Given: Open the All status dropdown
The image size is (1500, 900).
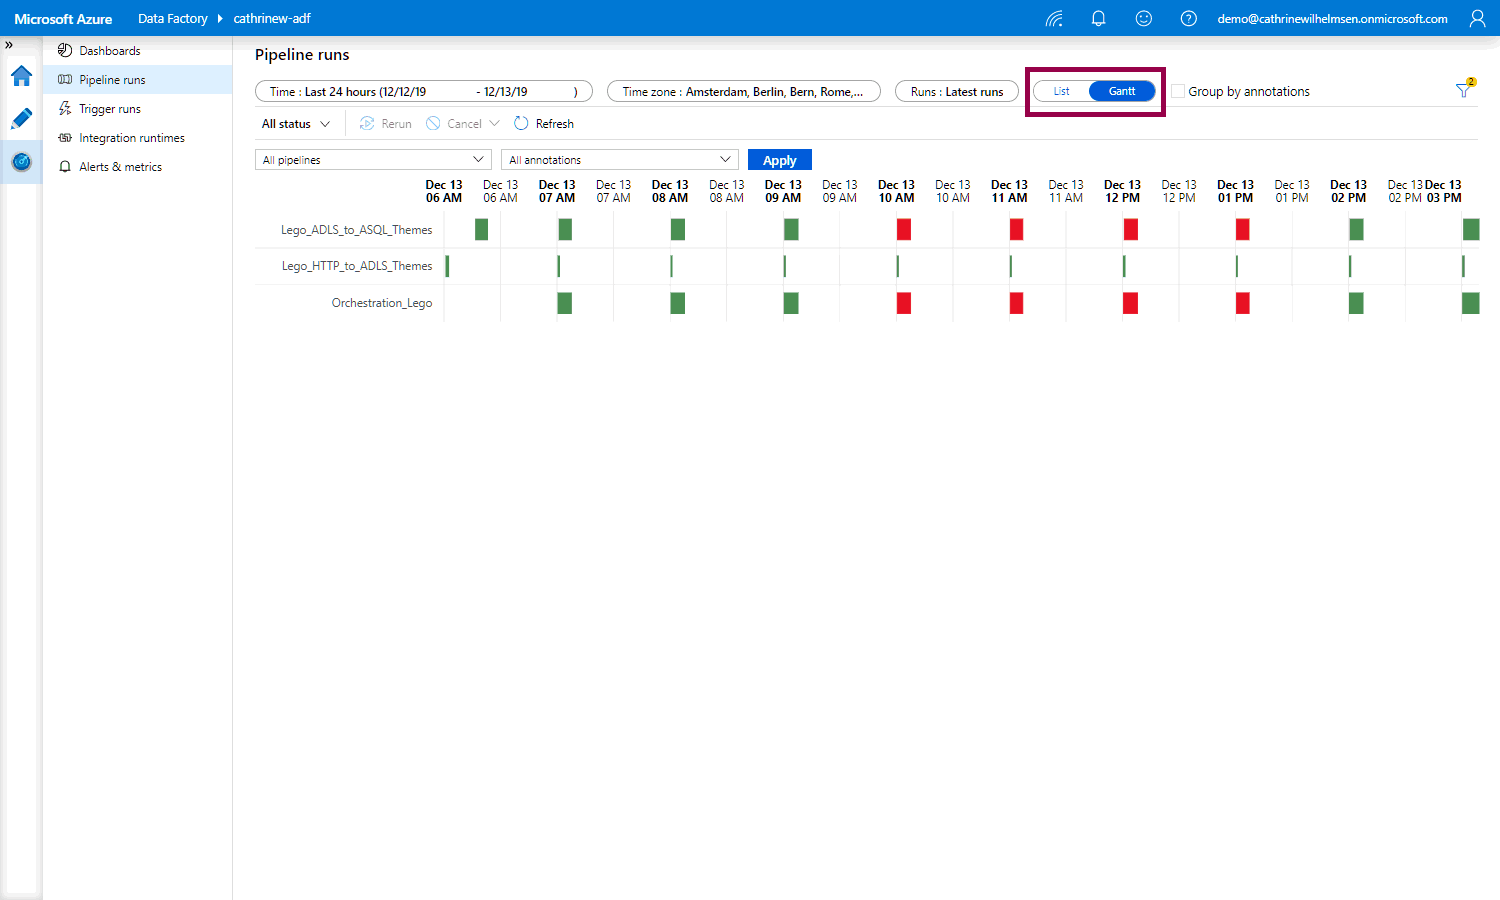Looking at the screenshot, I should (296, 124).
